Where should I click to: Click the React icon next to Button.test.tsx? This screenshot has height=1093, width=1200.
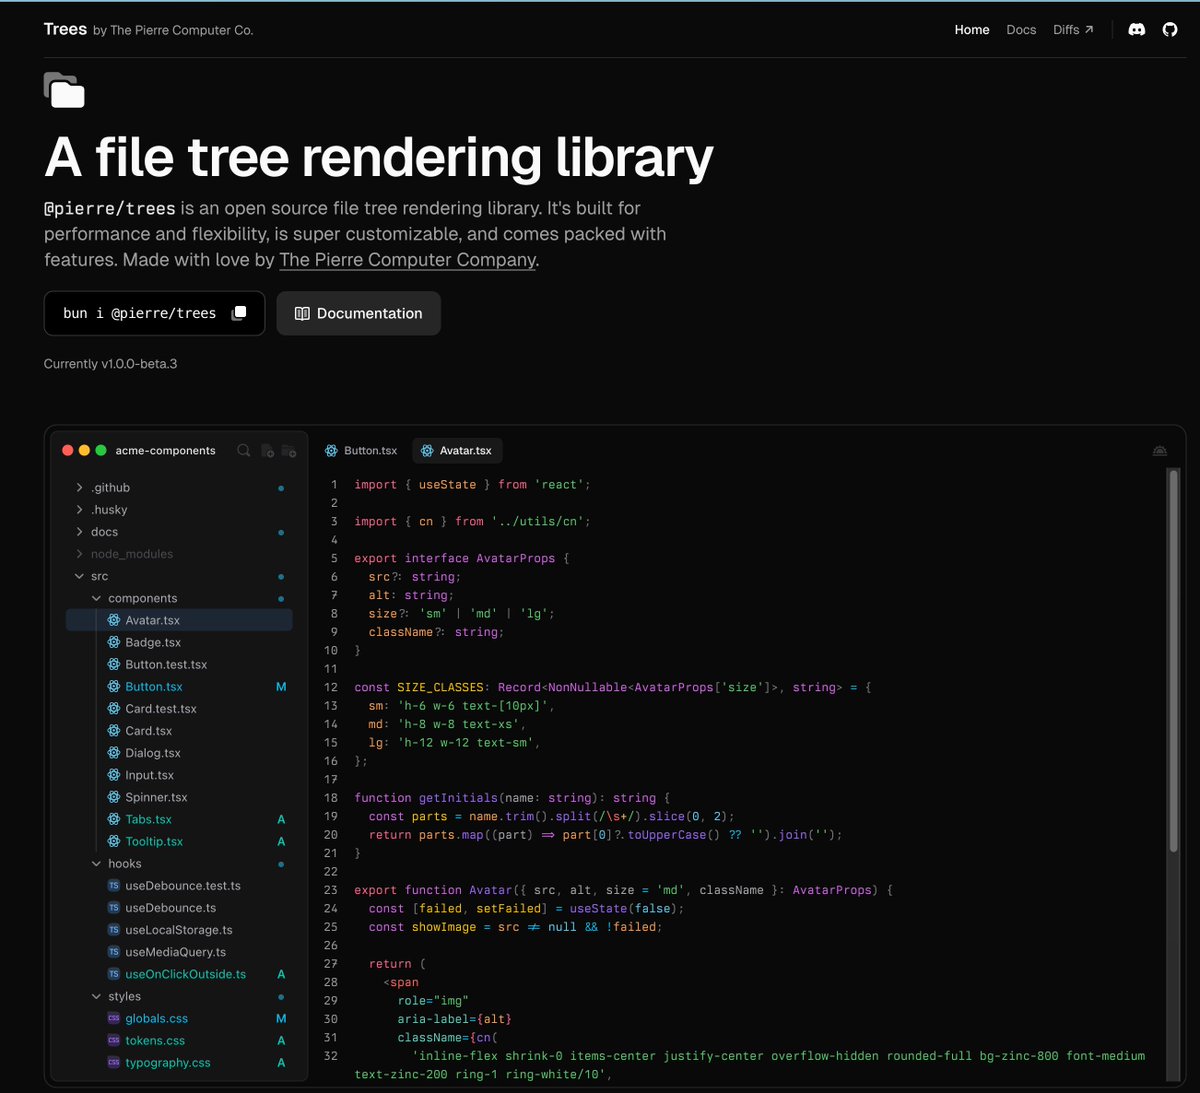tap(114, 664)
